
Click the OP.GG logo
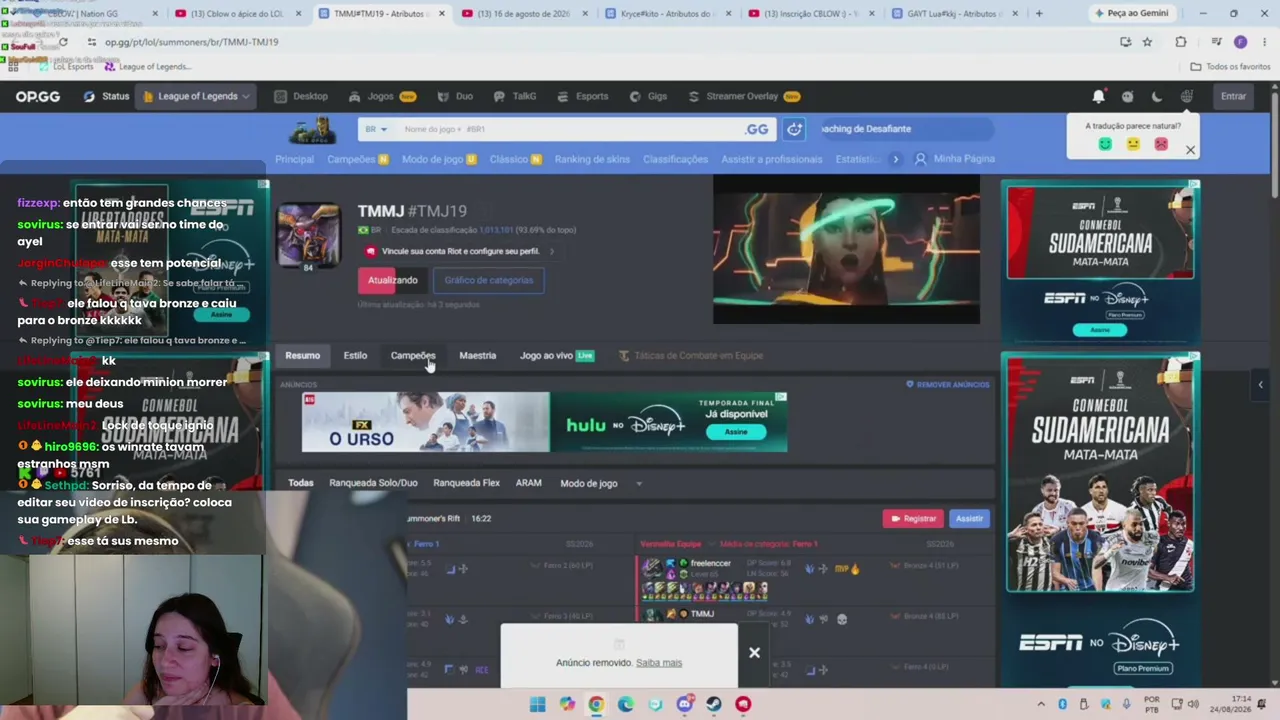point(38,96)
